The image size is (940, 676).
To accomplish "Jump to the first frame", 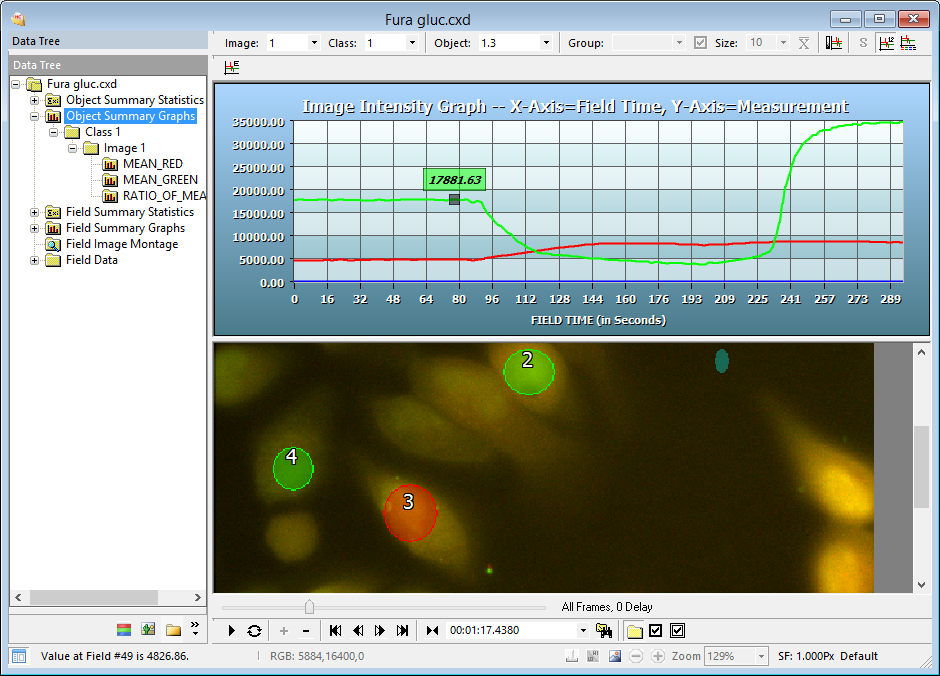I will (x=335, y=631).
